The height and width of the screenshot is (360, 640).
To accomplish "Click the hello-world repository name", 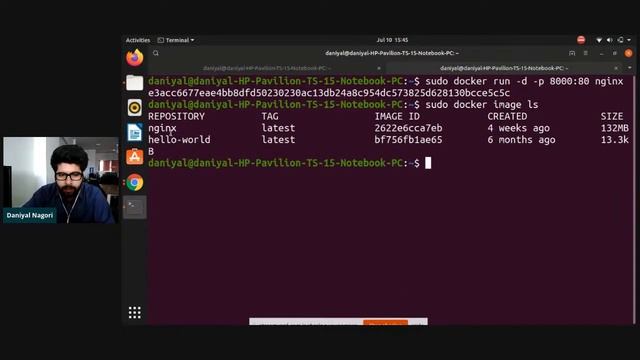I will [179, 140].
